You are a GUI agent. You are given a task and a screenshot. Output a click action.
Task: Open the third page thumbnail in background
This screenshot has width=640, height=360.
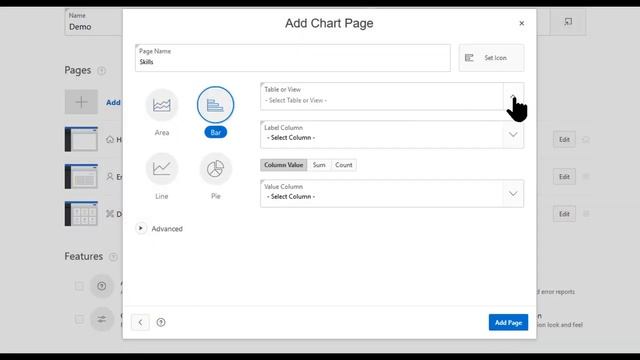click(81, 213)
